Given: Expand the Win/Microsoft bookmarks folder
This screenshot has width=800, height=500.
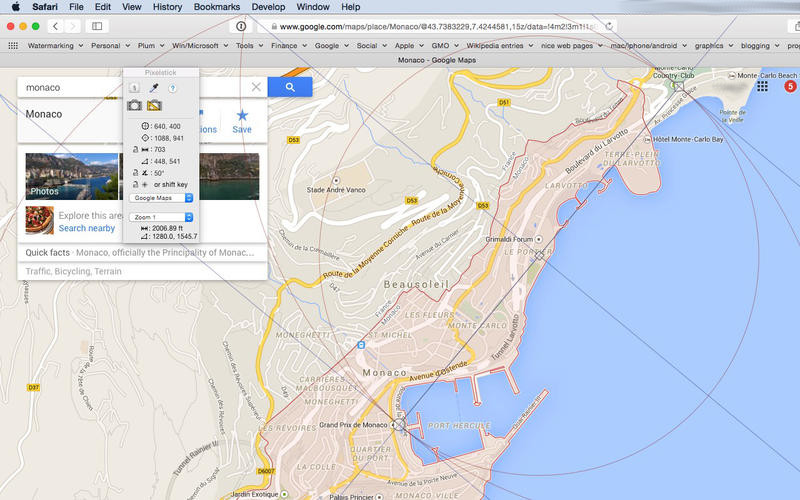Looking at the screenshot, I should coord(200,45).
